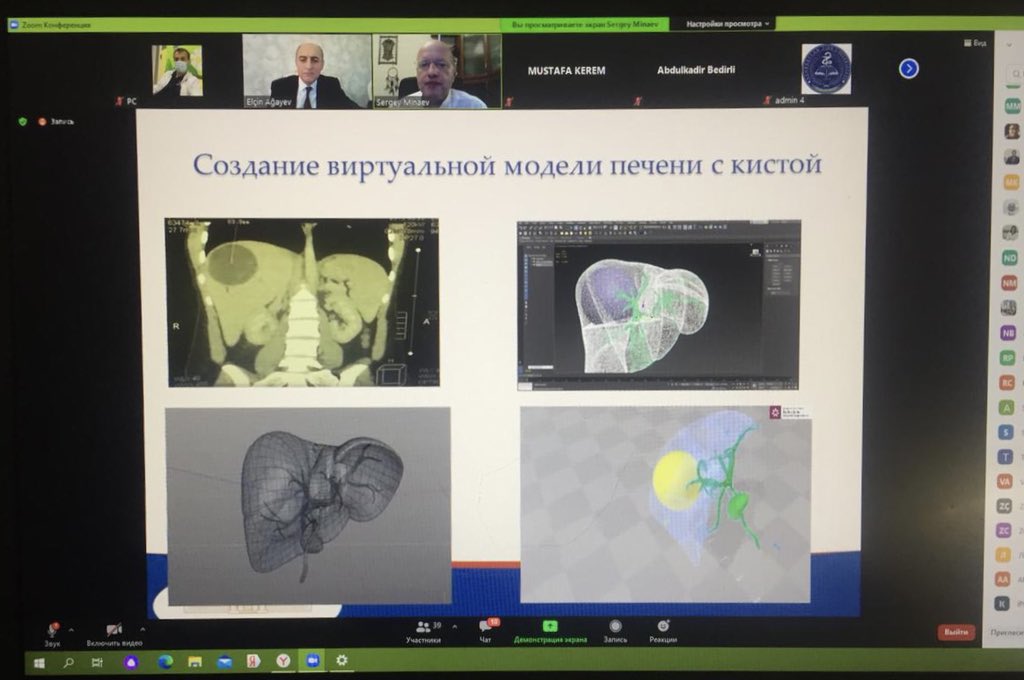
Task: Open the Чат chat panel
Action: [x=487, y=631]
